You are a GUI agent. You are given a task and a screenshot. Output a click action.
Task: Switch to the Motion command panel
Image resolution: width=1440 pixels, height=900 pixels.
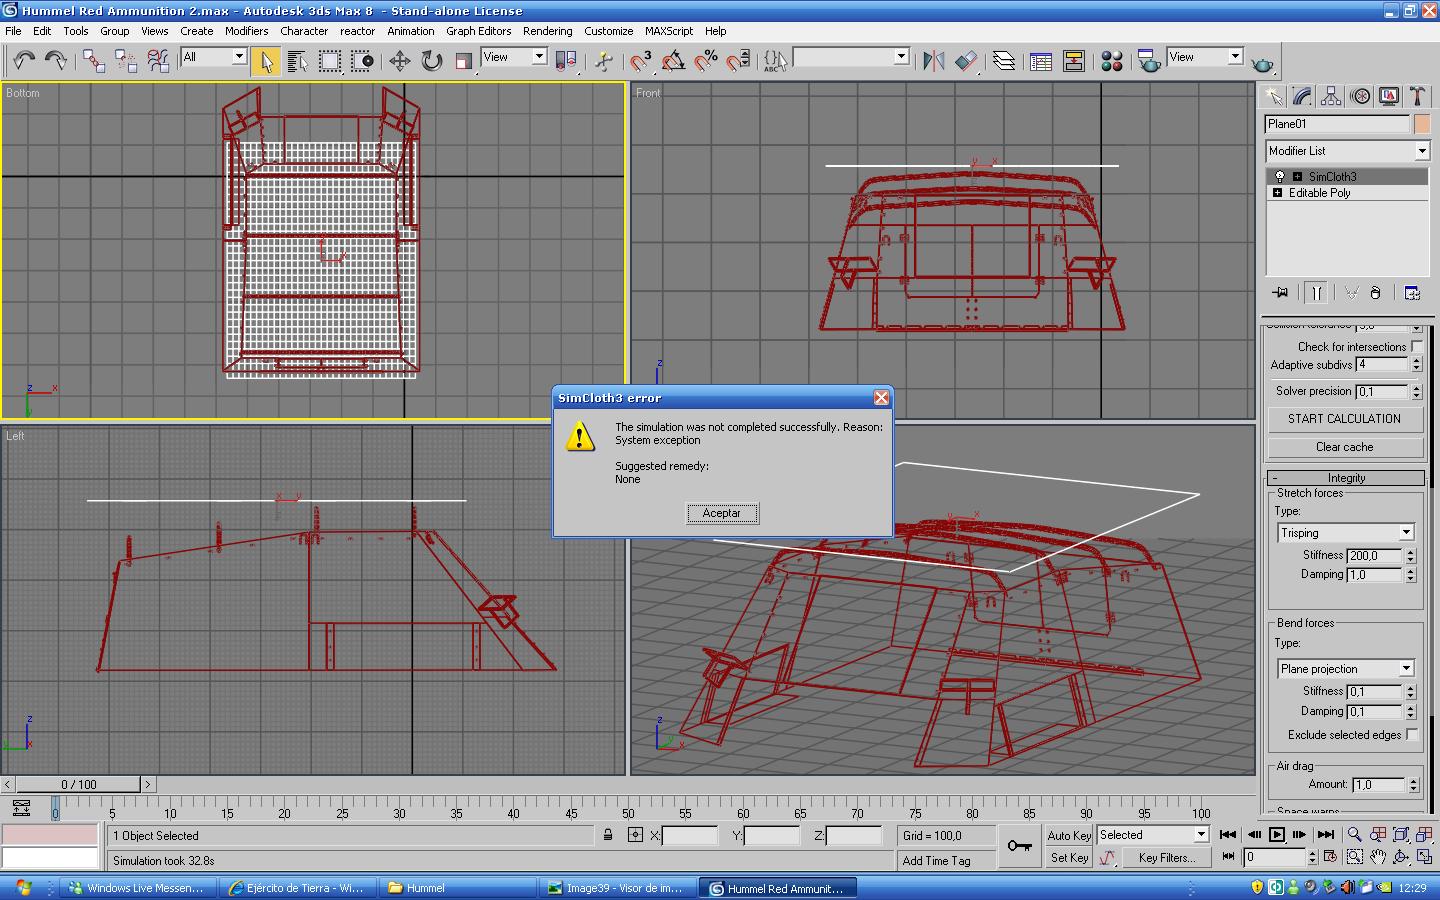pos(1360,96)
